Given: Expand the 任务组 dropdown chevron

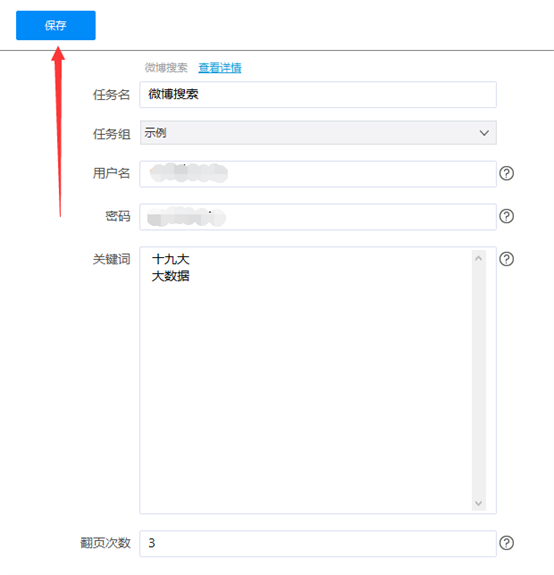Looking at the screenshot, I should pyautogui.click(x=484, y=133).
